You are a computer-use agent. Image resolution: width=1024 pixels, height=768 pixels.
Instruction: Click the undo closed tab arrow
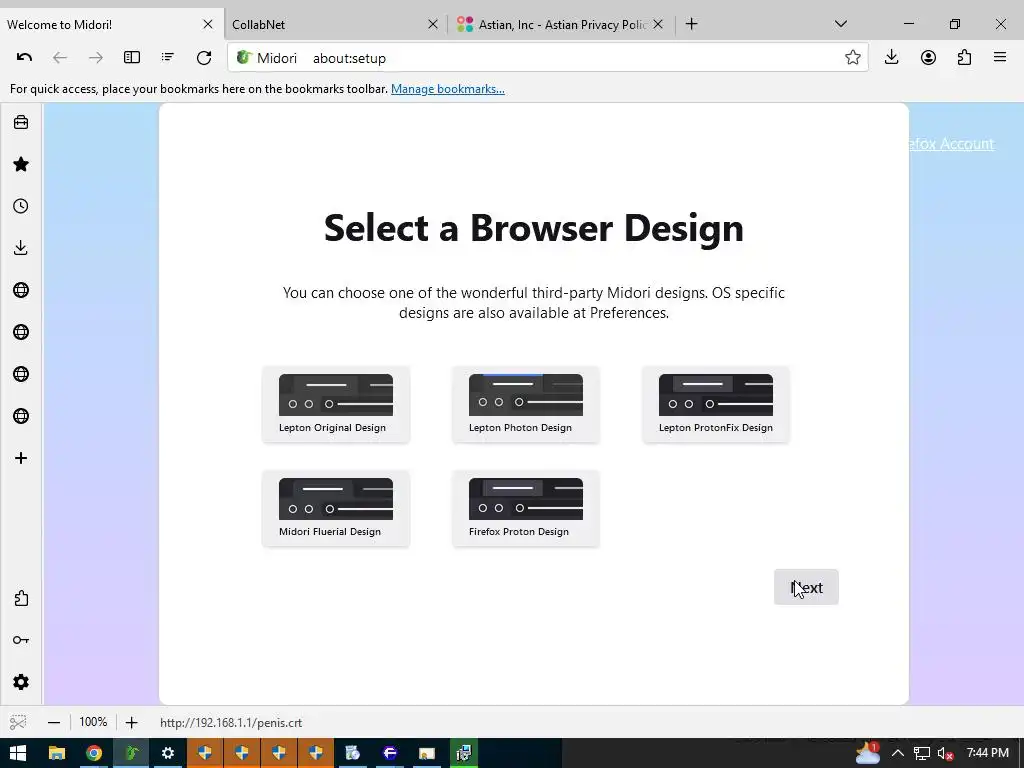click(x=24, y=57)
